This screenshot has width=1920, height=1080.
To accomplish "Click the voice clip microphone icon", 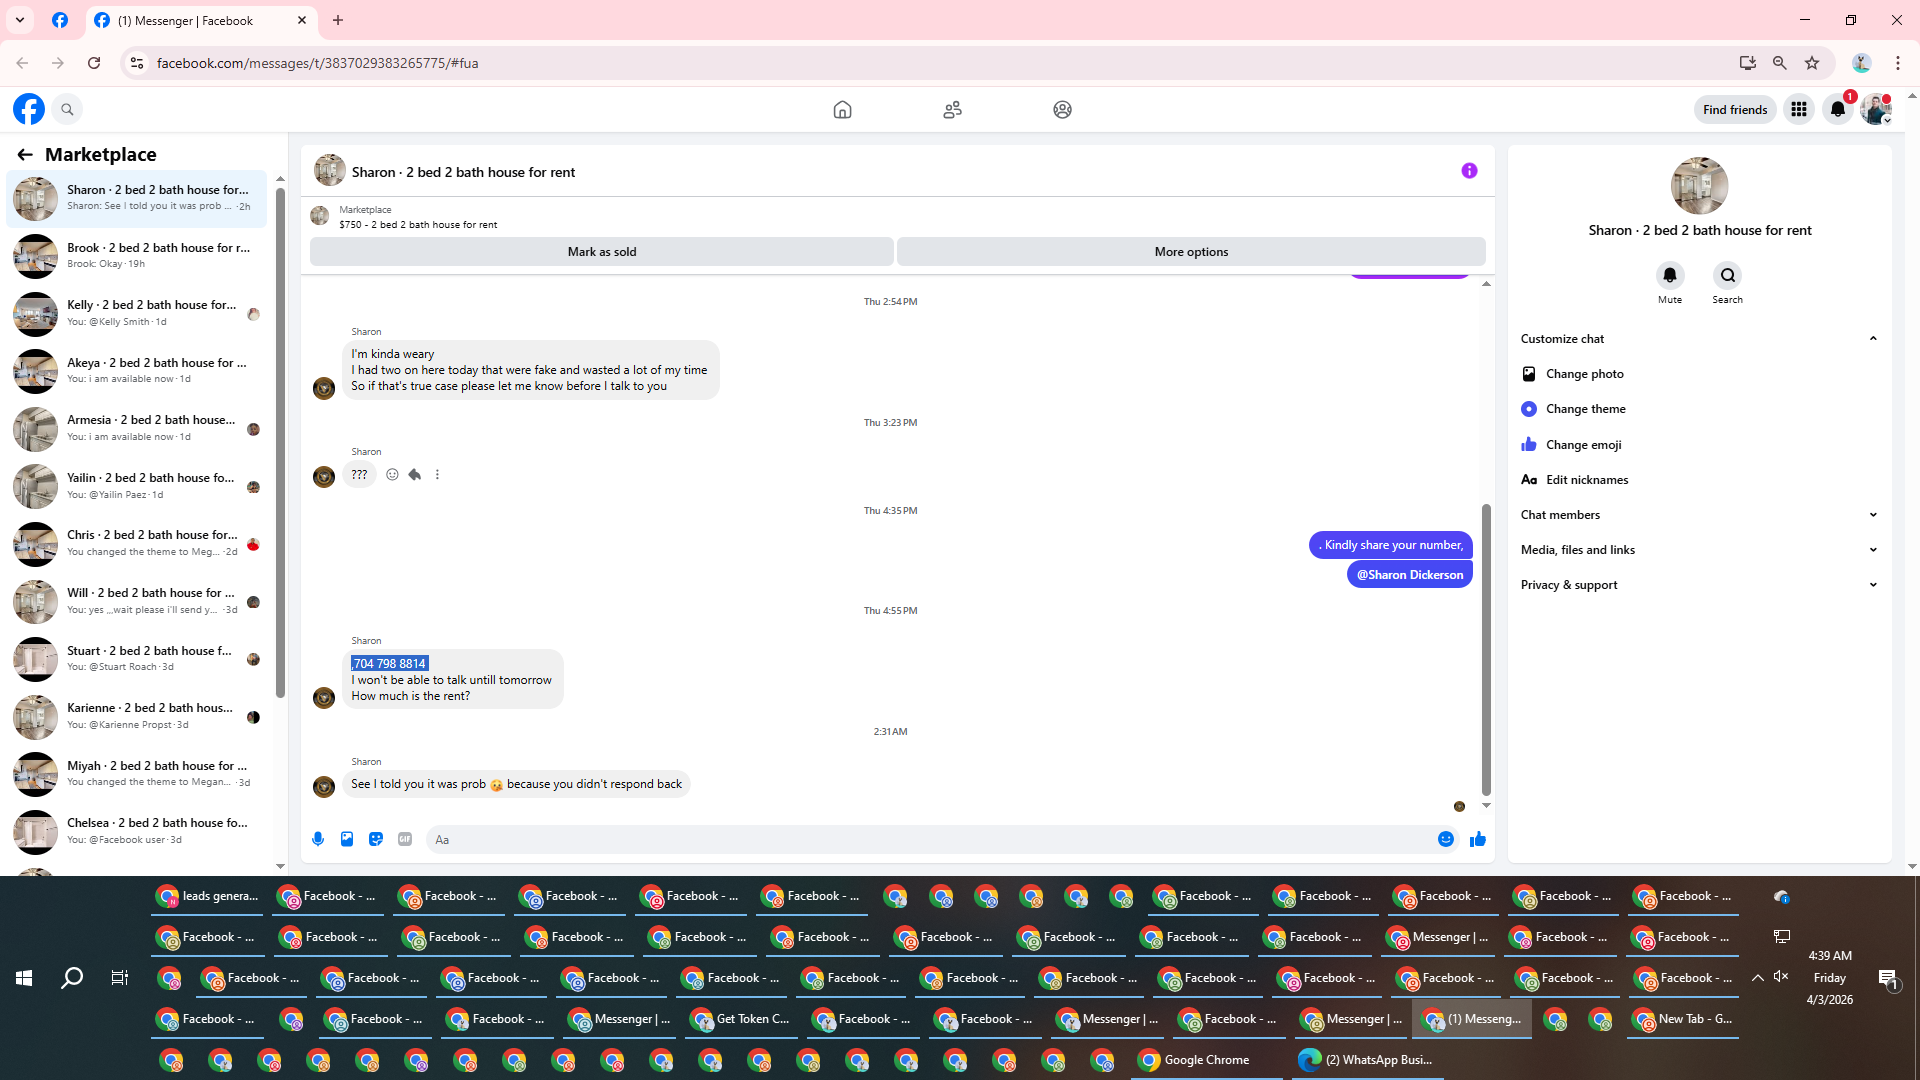I will coord(318,839).
